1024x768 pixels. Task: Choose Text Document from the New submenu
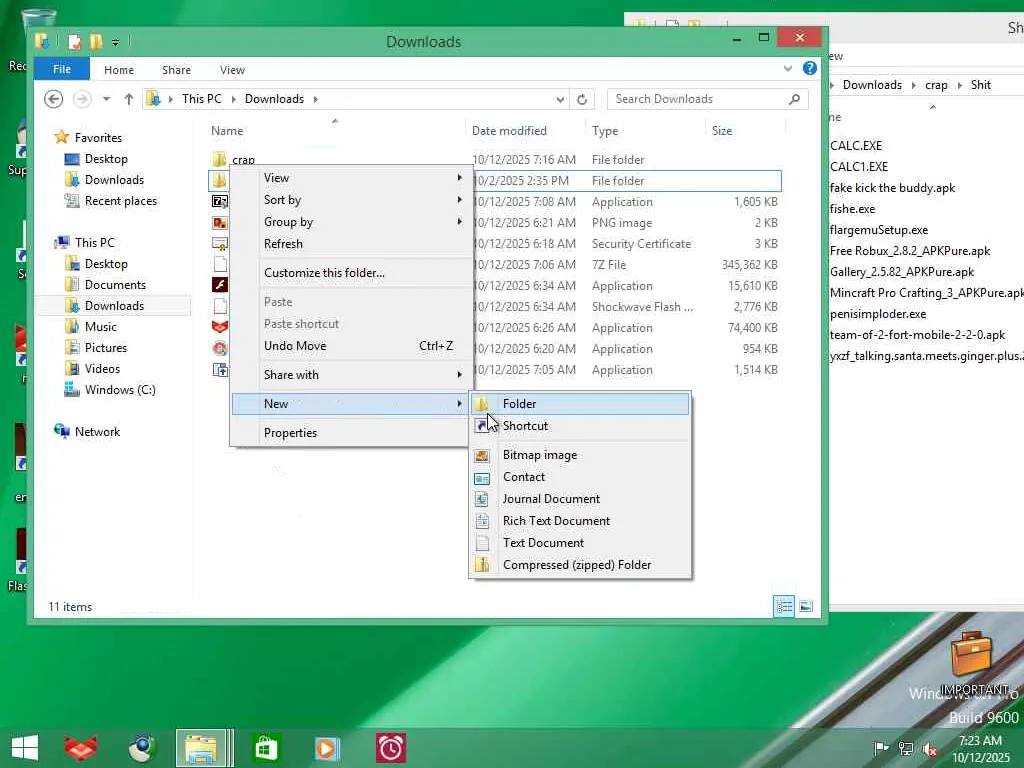[x=543, y=543]
